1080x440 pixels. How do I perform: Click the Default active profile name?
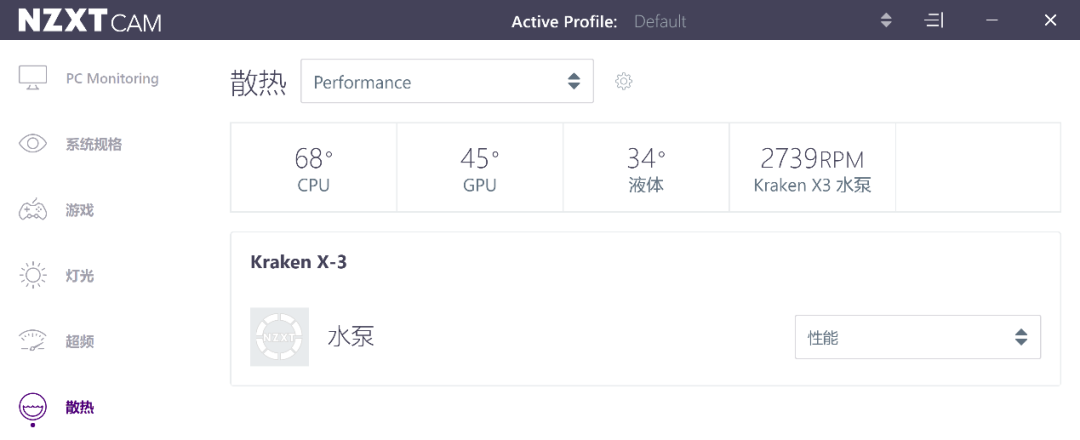click(660, 21)
